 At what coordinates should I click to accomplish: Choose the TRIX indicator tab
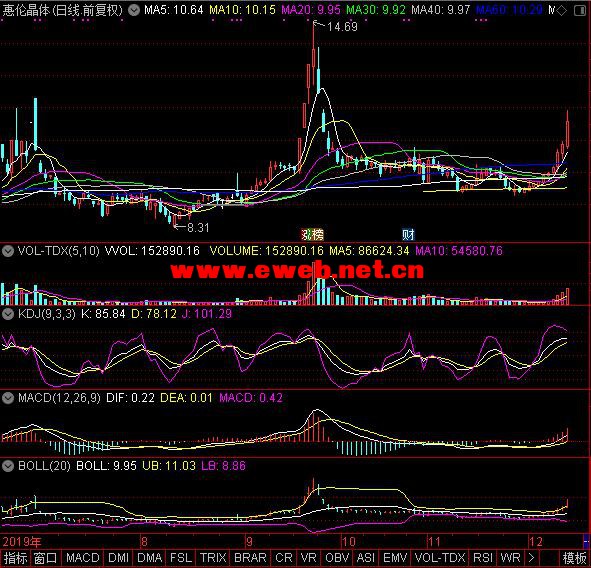point(213,557)
